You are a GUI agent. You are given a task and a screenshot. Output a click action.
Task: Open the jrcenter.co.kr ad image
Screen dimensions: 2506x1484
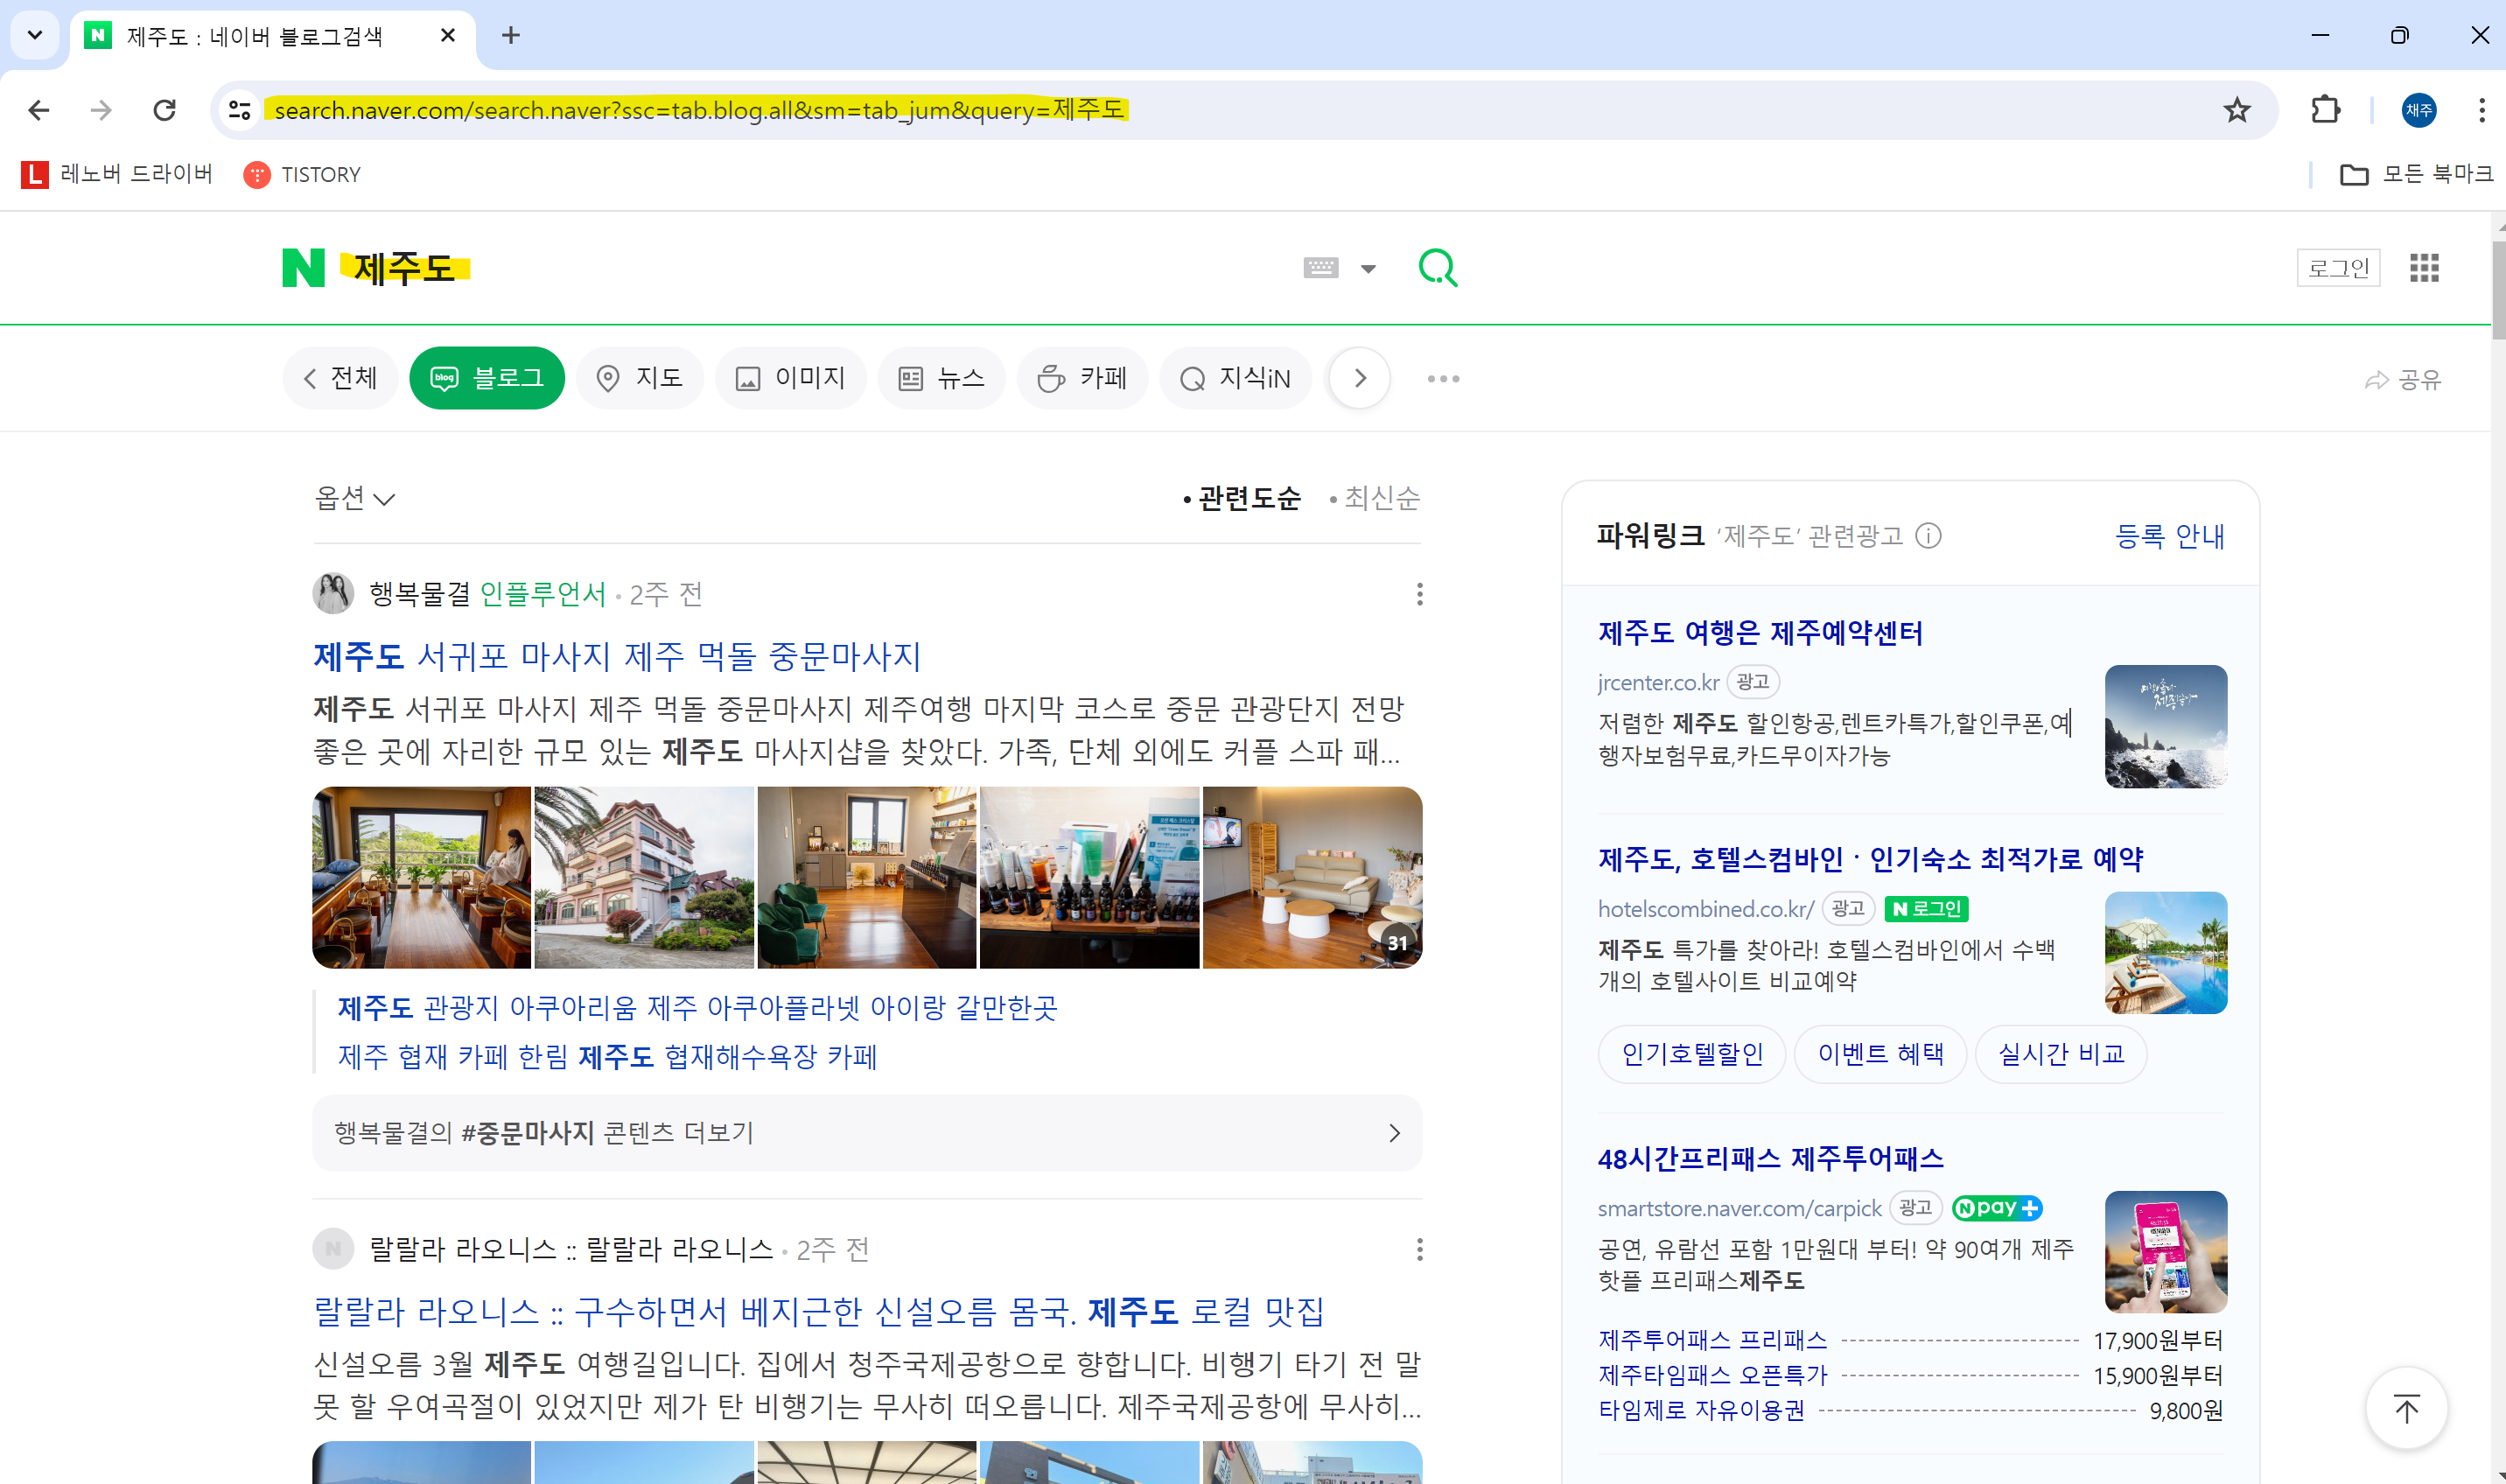tap(2166, 727)
